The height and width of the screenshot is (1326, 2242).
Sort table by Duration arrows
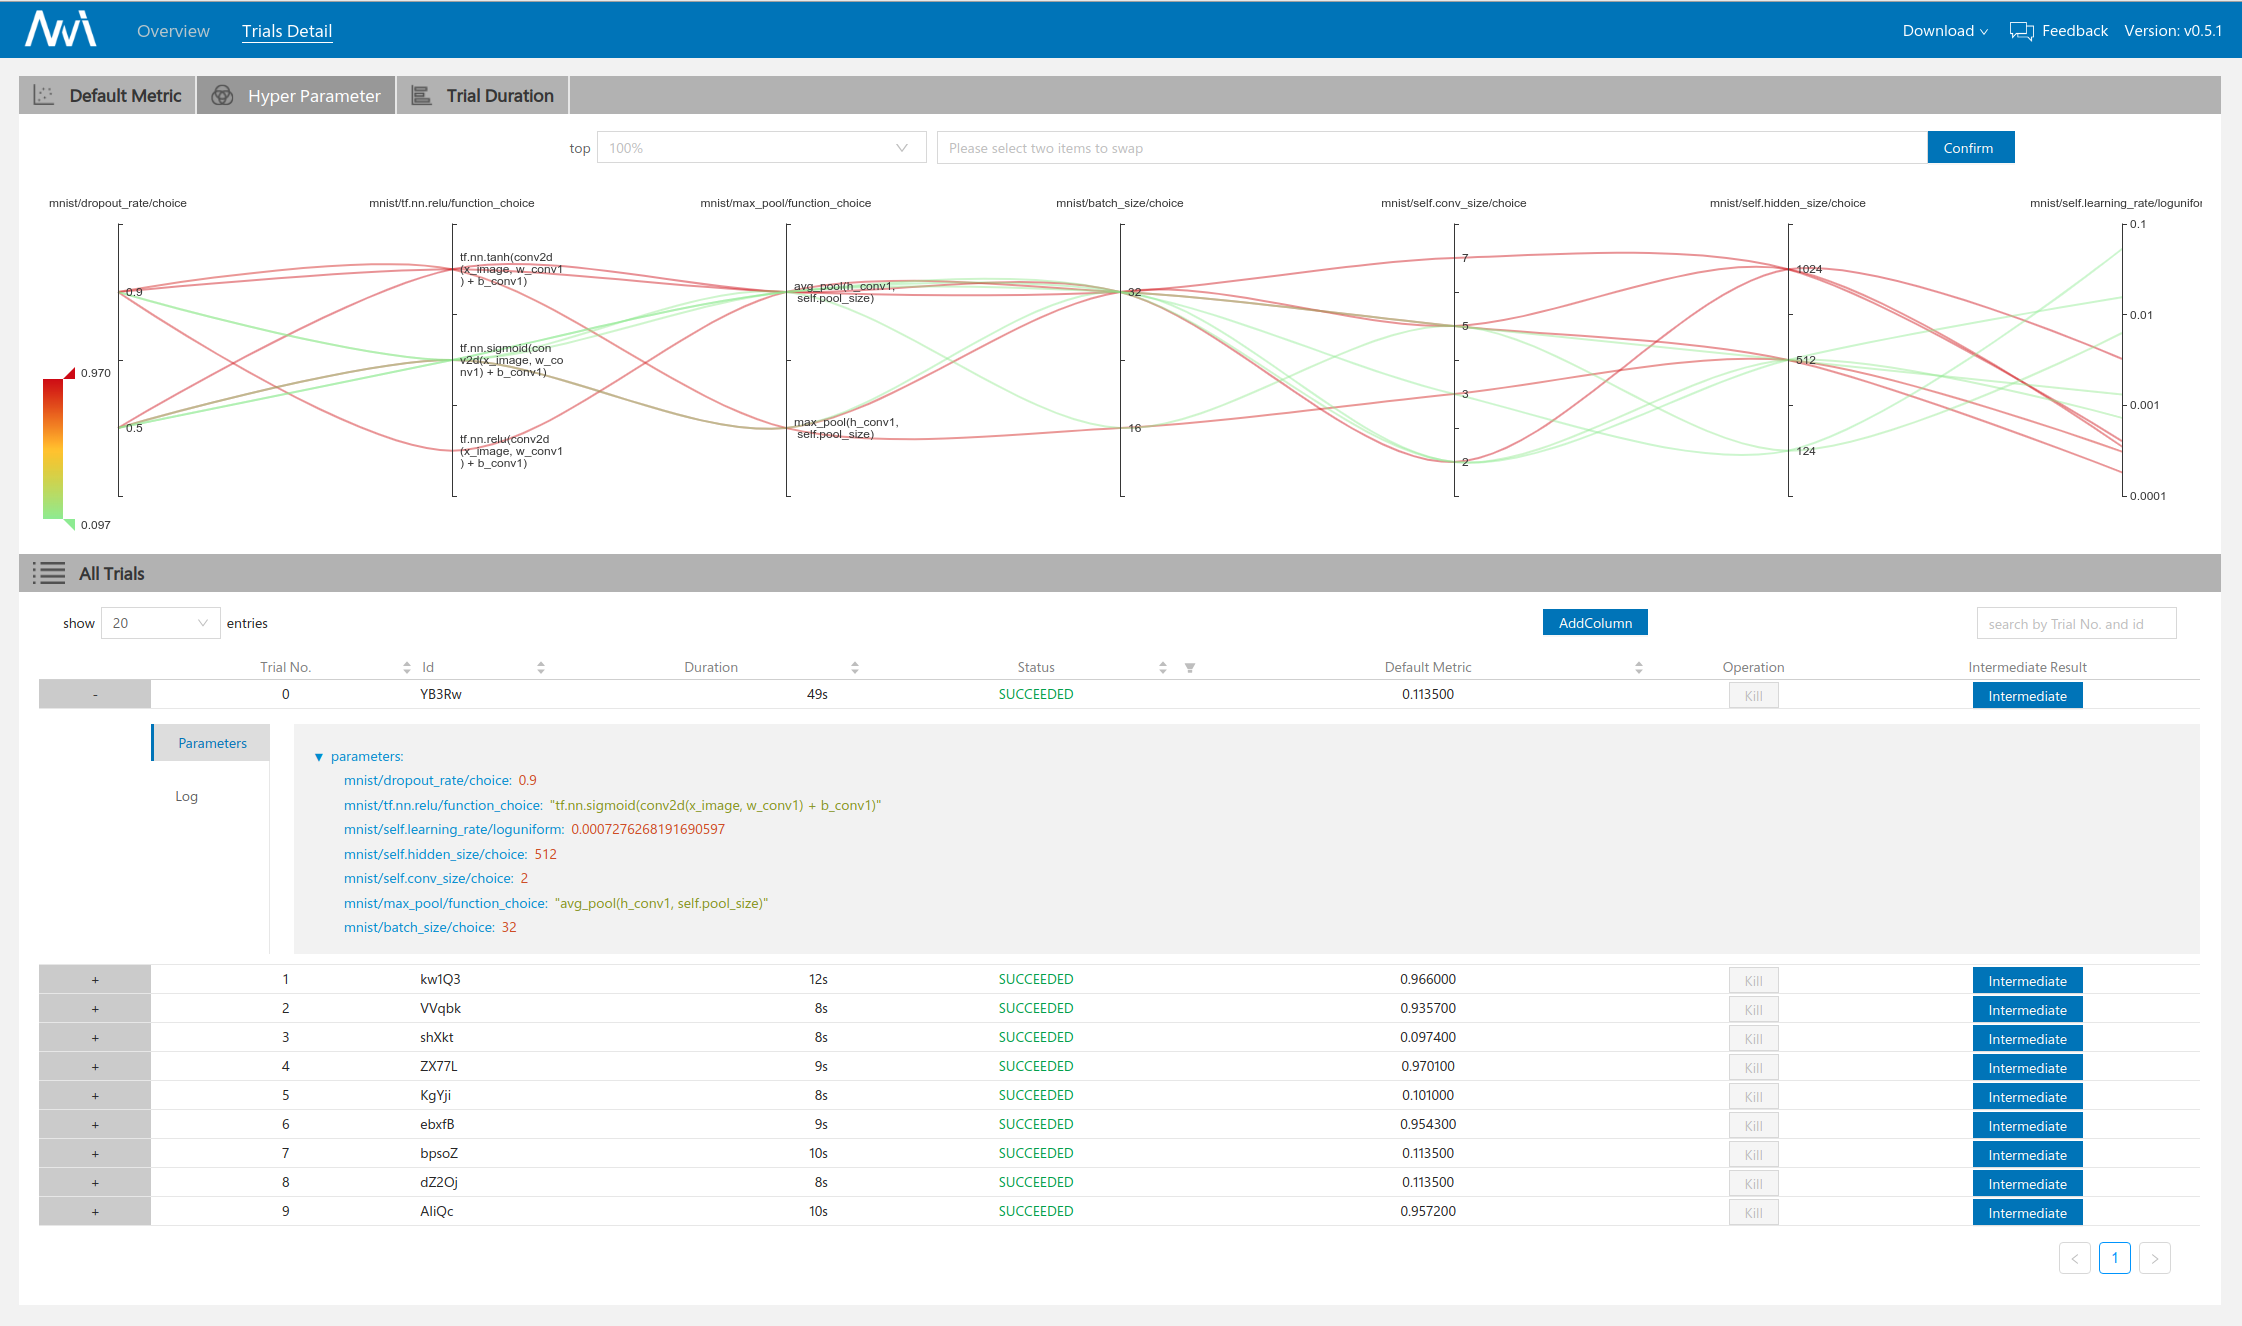point(854,668)
